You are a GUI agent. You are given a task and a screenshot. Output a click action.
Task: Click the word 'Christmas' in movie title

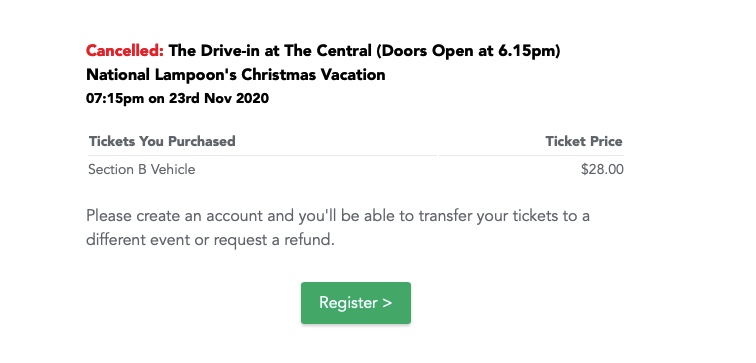tap(277, 75)
